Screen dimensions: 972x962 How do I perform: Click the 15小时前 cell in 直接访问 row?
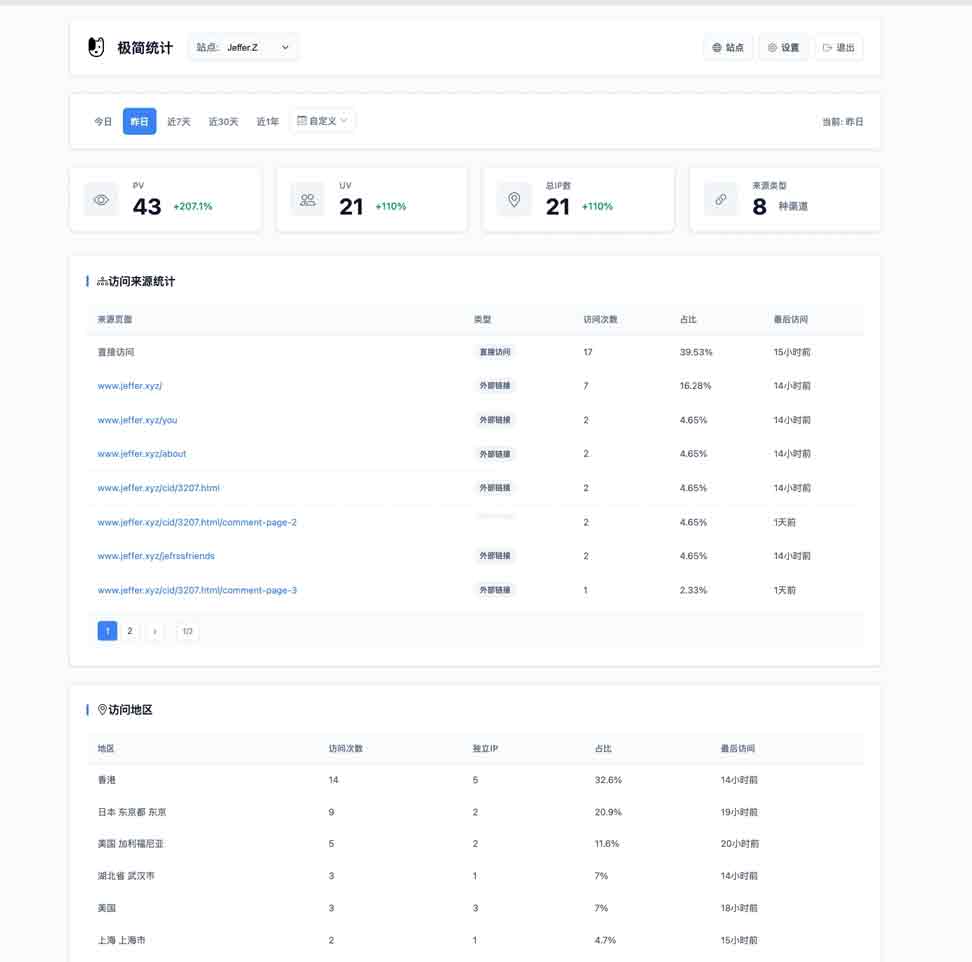[792, 352]
